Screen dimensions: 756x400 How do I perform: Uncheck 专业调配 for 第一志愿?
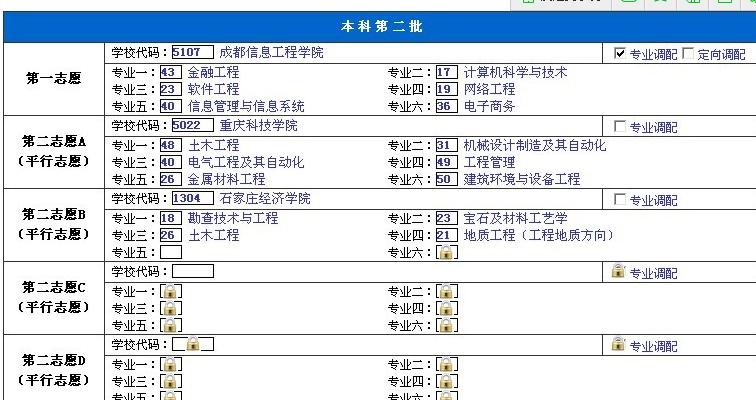click(x=620, y=54)
